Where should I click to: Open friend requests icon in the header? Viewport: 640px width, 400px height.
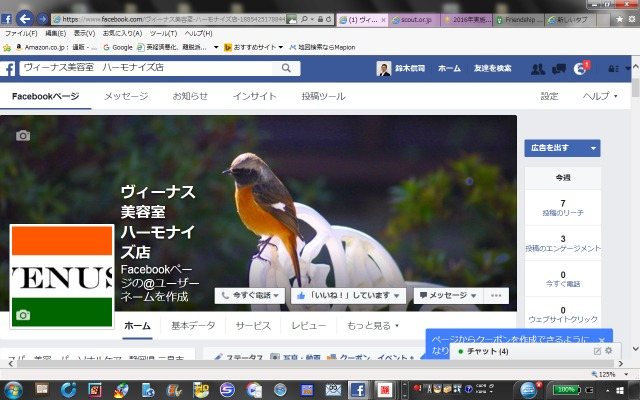coord(538,69)
